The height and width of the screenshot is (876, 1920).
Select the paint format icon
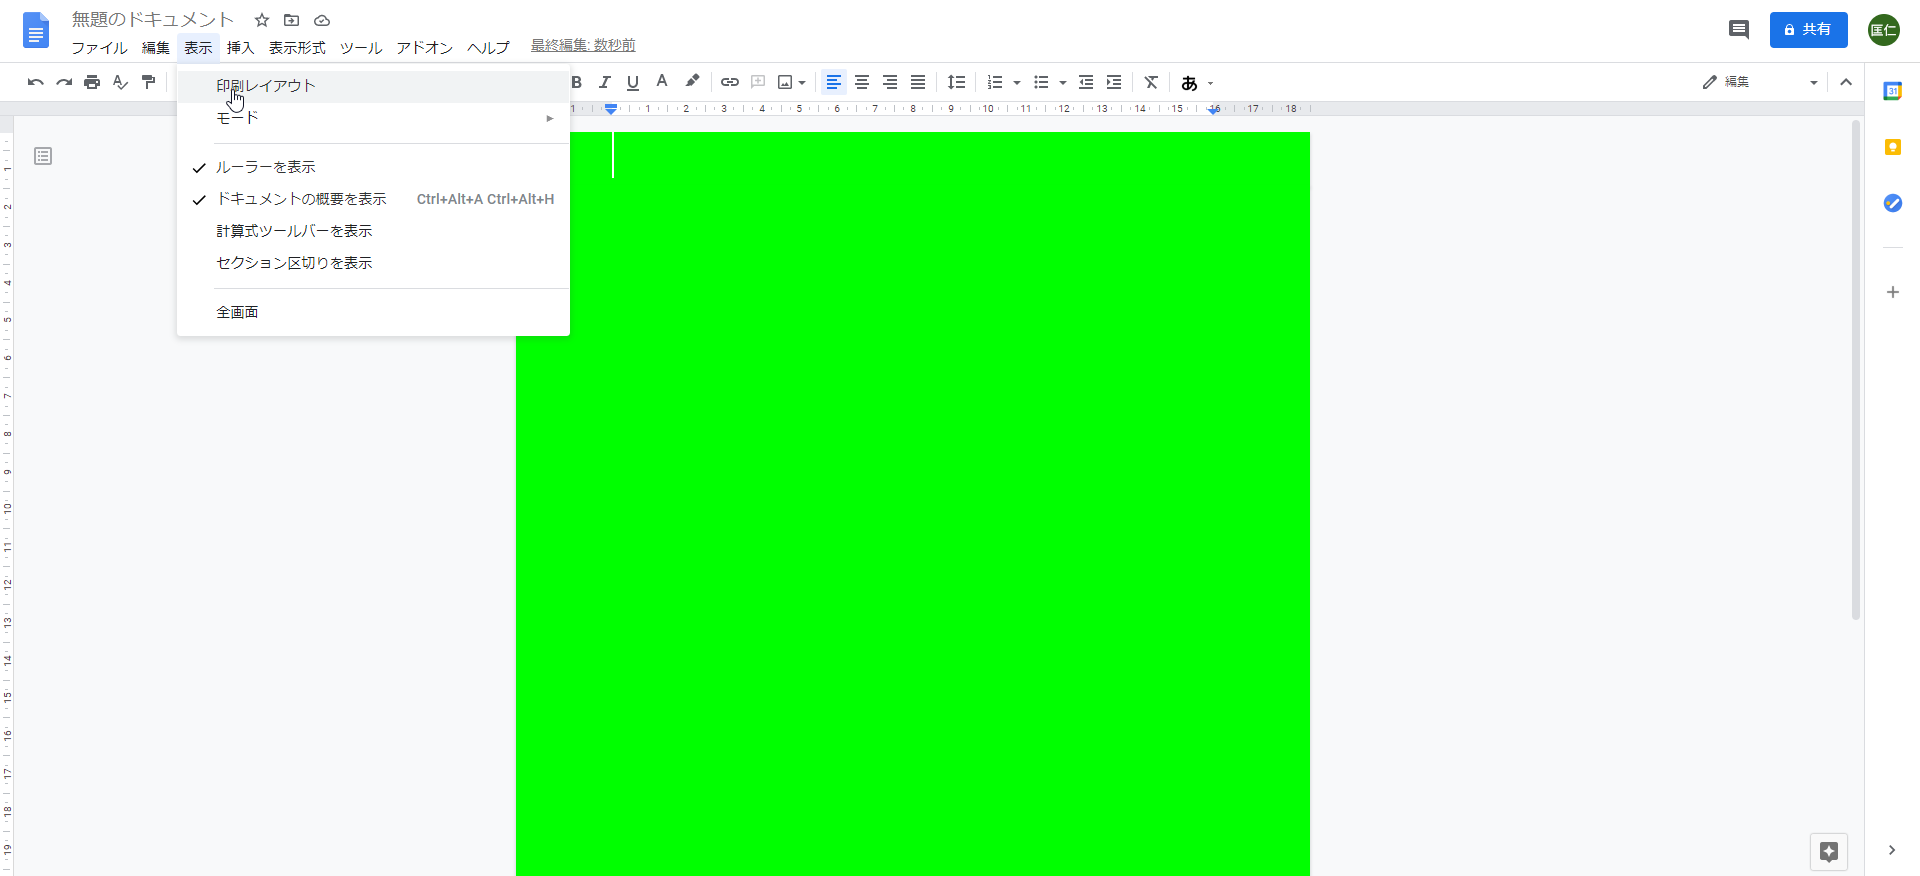click(148, 82)
